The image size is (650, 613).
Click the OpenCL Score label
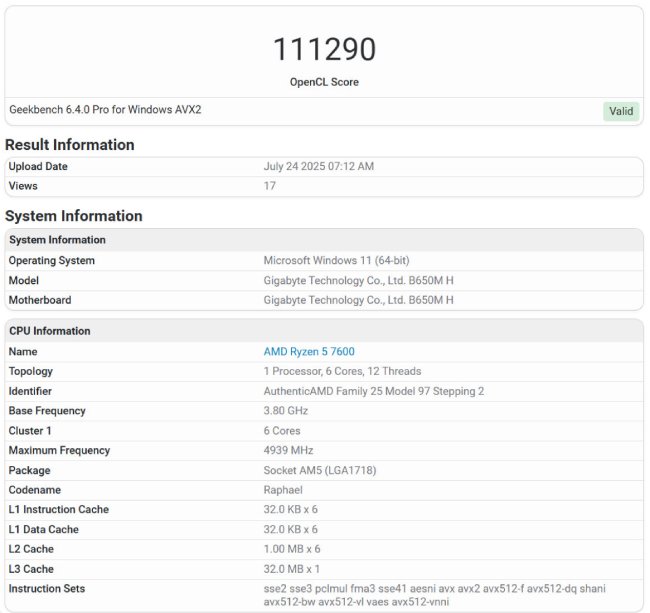pyautogui.click(x=324, y=82)
